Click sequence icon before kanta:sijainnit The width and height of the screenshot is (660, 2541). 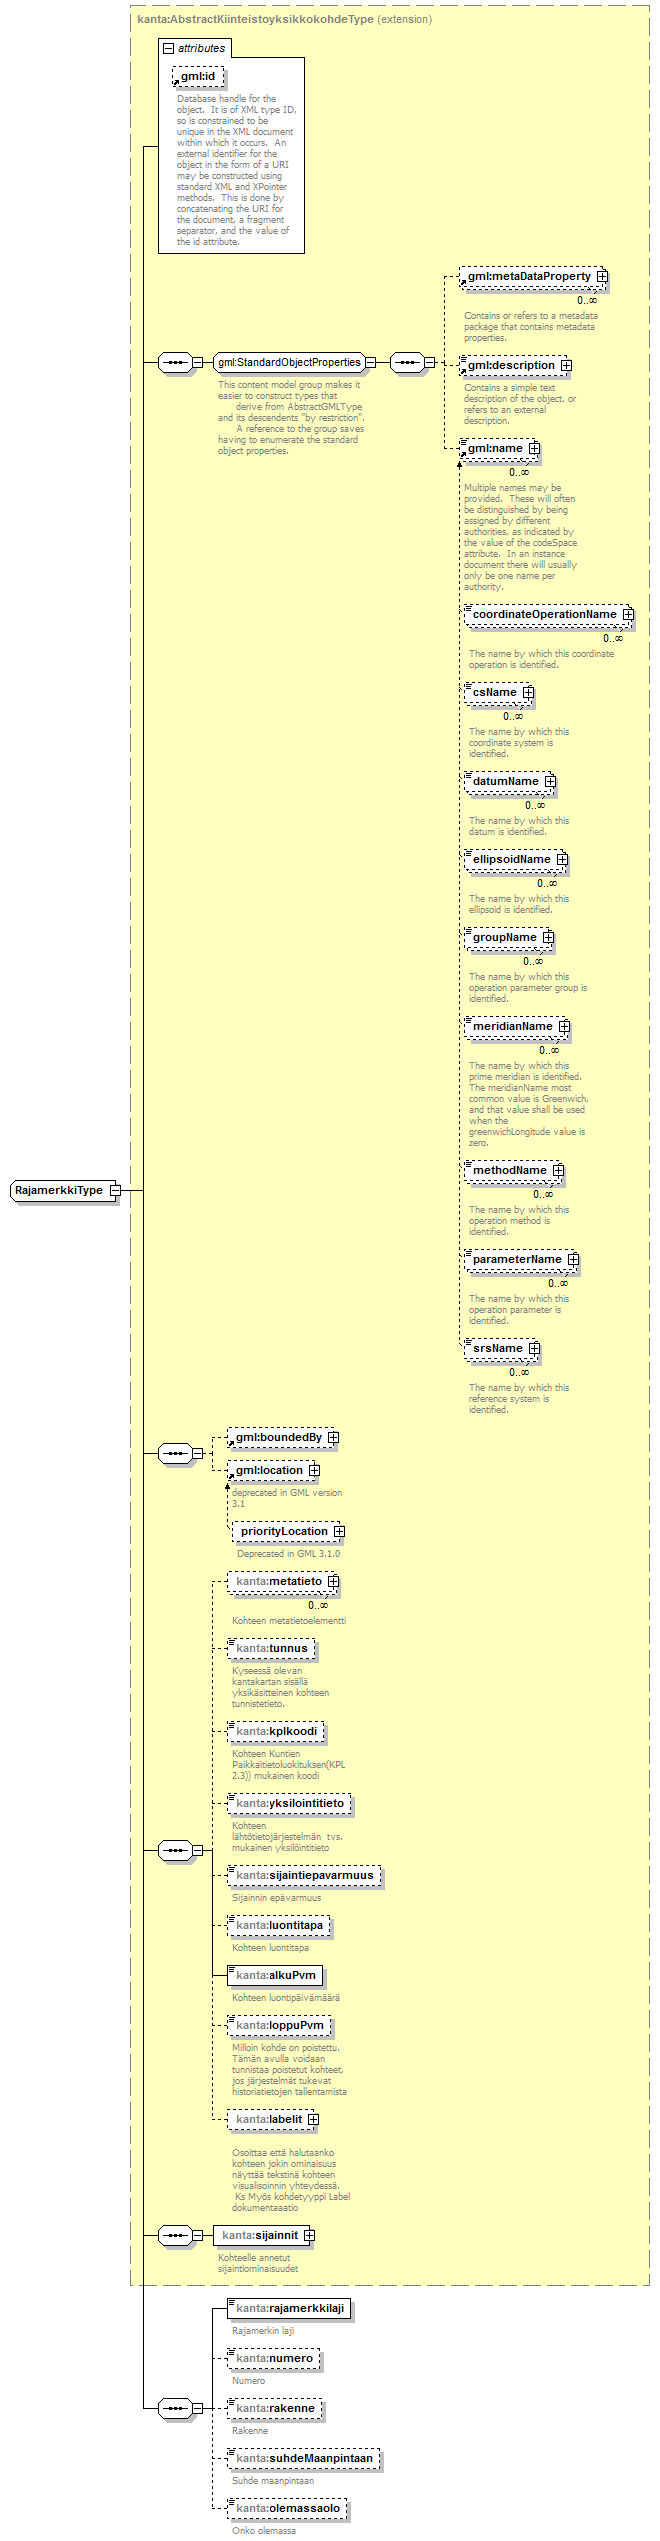pyautogui.click(x=176, y=2234)
